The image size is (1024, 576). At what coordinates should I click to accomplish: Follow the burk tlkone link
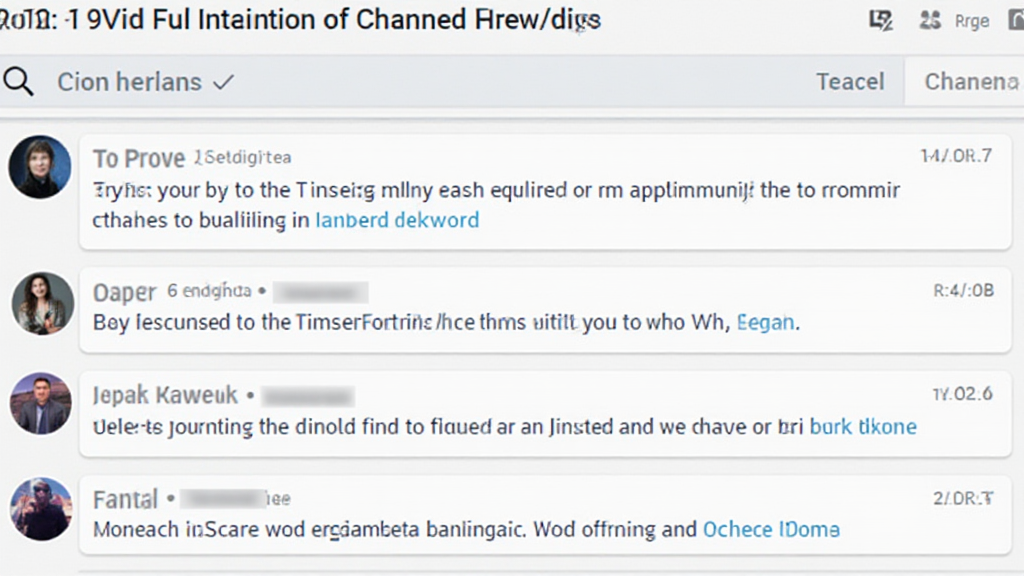click(862, 427)
